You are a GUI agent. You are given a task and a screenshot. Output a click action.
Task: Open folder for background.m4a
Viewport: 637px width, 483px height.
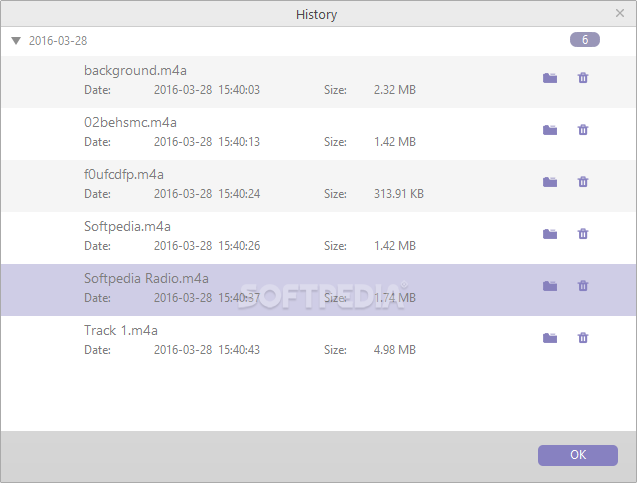pyautogui.click(x=550, y=78)
